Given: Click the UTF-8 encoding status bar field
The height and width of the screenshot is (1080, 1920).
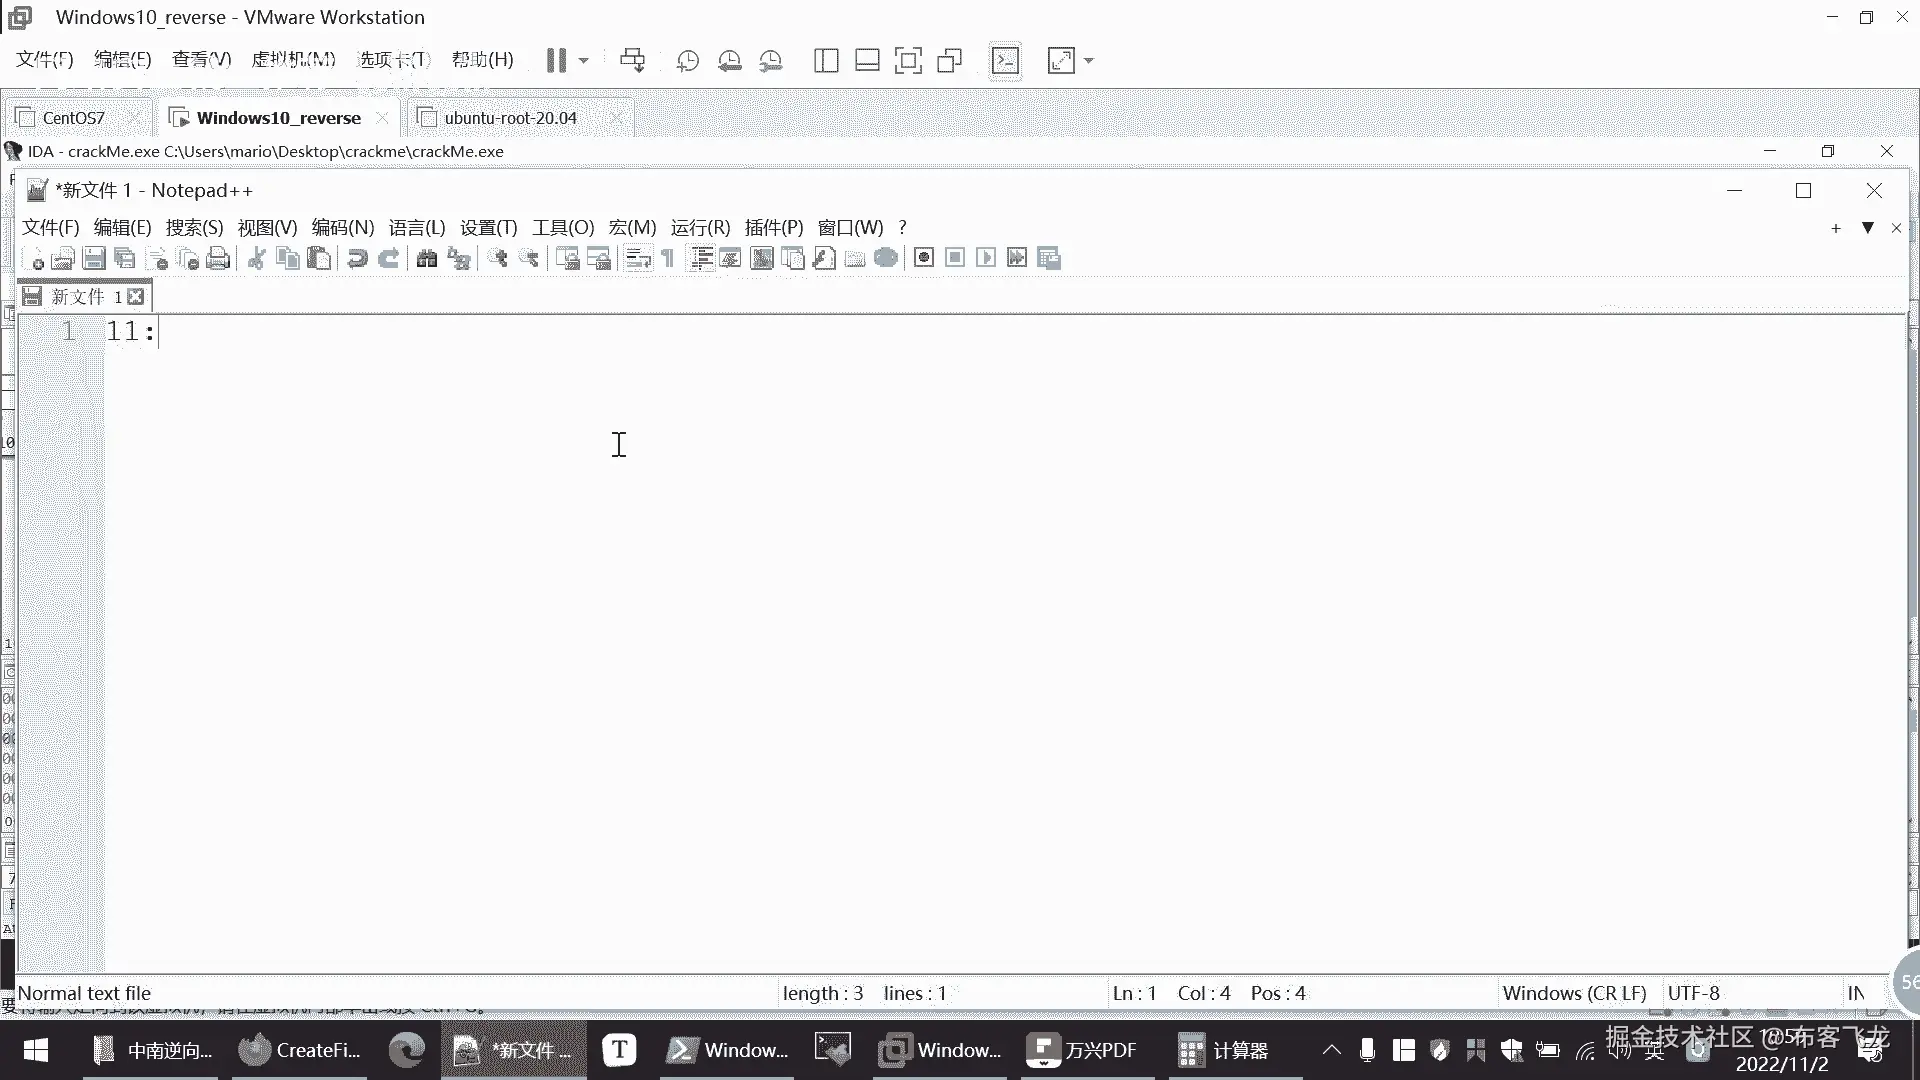Looking at the screenshot, I should 1693,993.
